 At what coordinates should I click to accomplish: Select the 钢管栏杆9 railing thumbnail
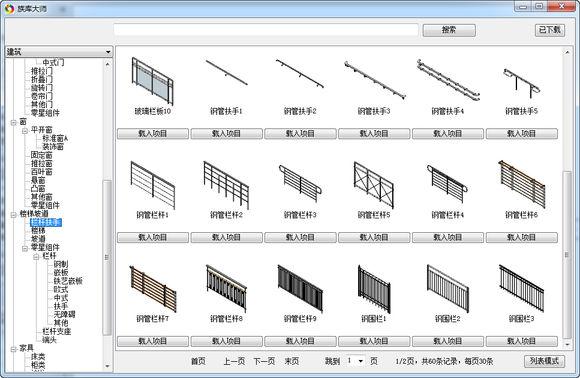pyautogui.click(x=300, y=288)
